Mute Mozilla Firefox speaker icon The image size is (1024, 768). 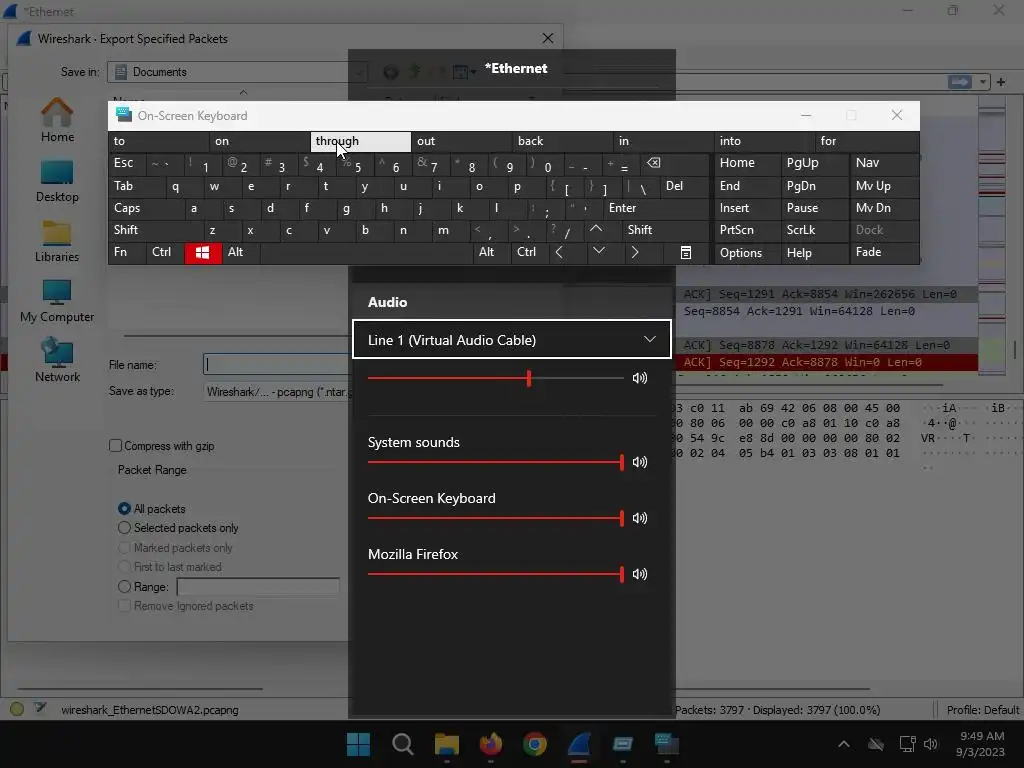(x=640, y=575)
